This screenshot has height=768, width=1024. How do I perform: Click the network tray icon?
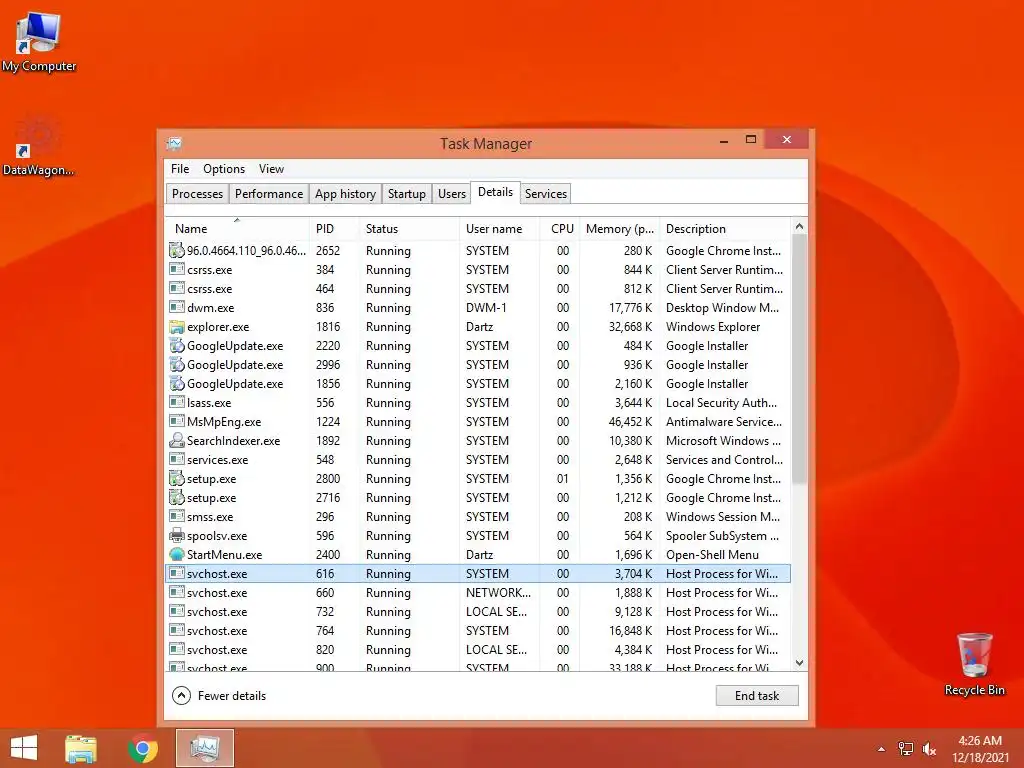point(905,748)
